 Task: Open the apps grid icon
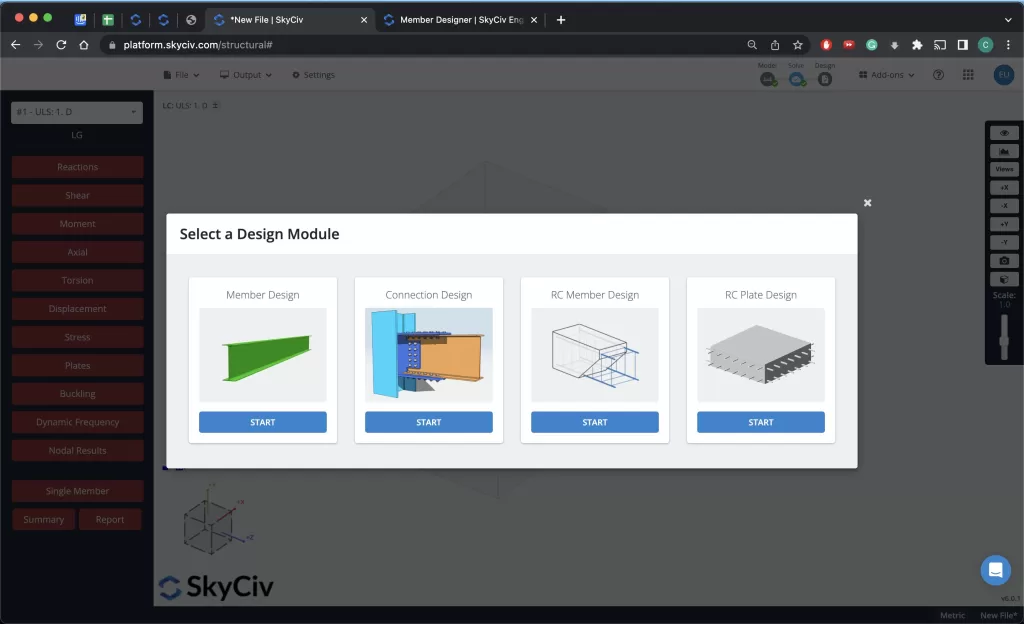[x=968, y=75]
